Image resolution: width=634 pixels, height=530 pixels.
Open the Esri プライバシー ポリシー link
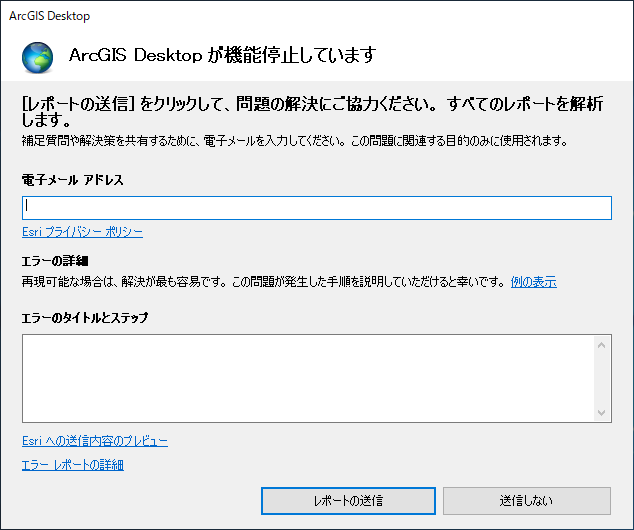[x=82, y=232]
